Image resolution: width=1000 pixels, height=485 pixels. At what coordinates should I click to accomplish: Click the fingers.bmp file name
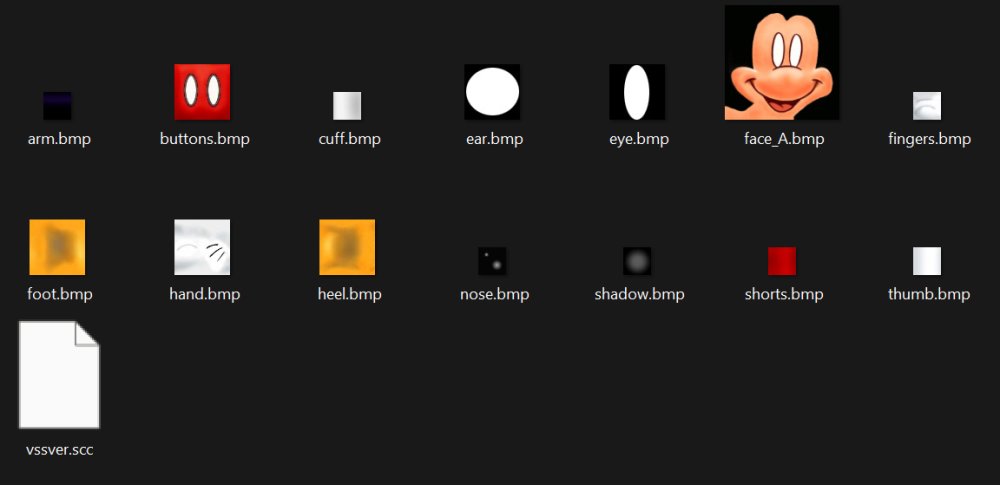(929, 139)
